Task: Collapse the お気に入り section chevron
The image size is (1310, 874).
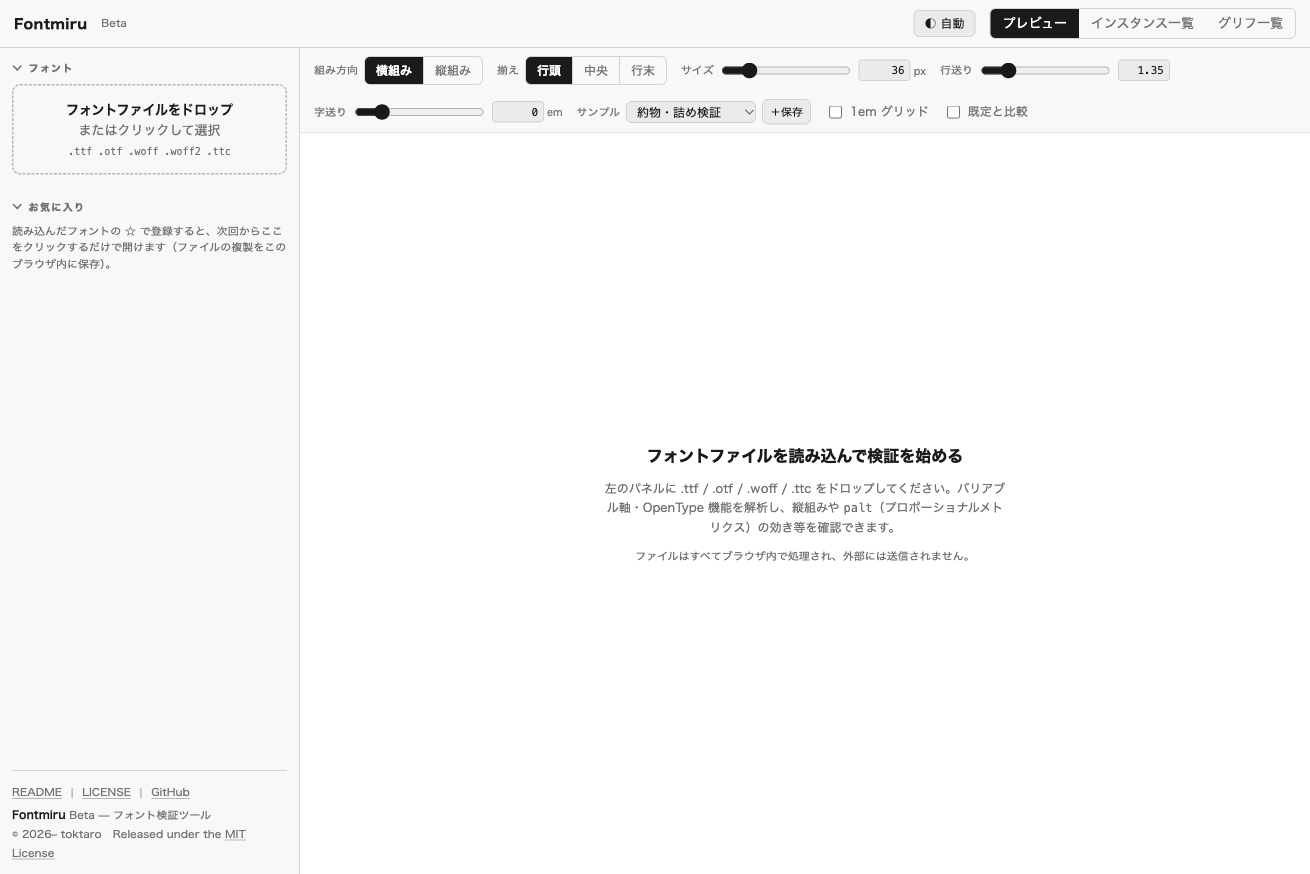Action: point(17,207)
